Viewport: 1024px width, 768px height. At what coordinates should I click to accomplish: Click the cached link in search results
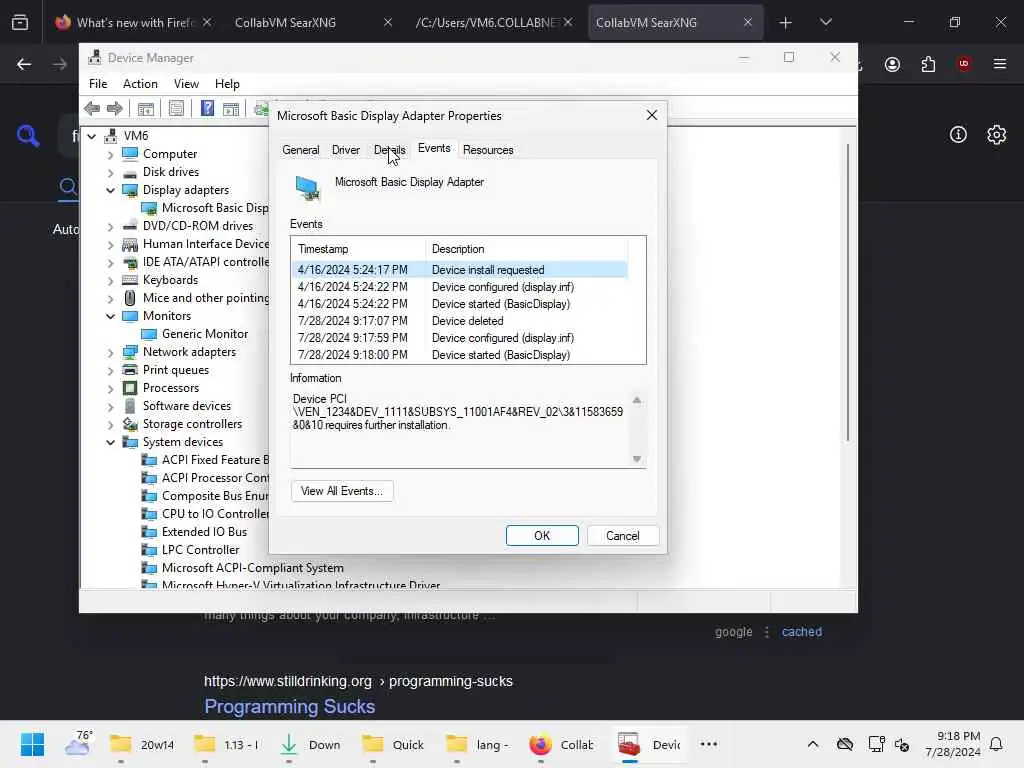pos(801,632)
